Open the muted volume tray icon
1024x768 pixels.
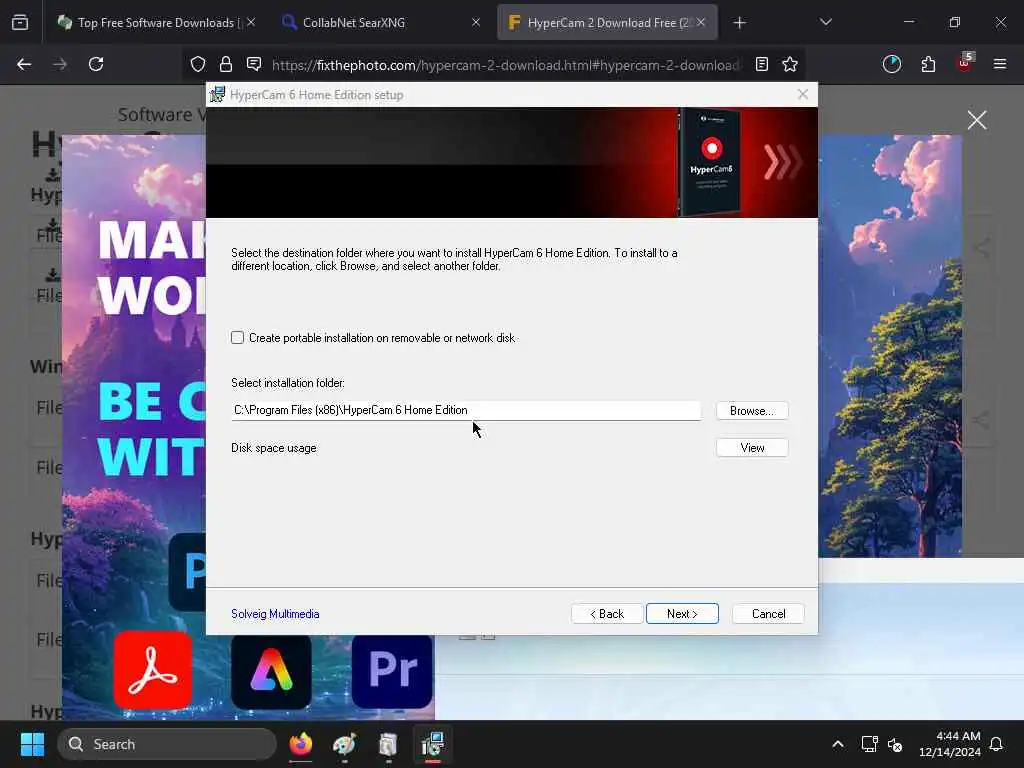tap(895, 744)
